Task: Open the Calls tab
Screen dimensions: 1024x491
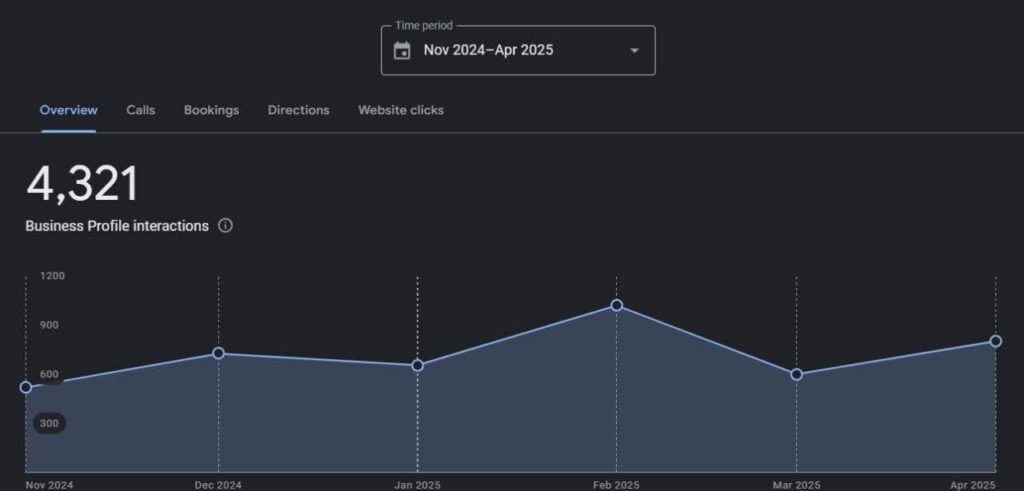Action: (x=140, y=110)
